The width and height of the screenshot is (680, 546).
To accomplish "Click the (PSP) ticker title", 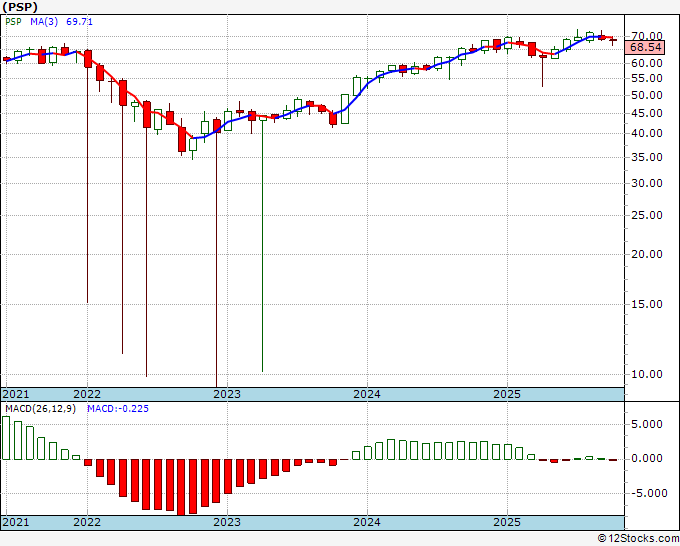I will pos(20,7).
